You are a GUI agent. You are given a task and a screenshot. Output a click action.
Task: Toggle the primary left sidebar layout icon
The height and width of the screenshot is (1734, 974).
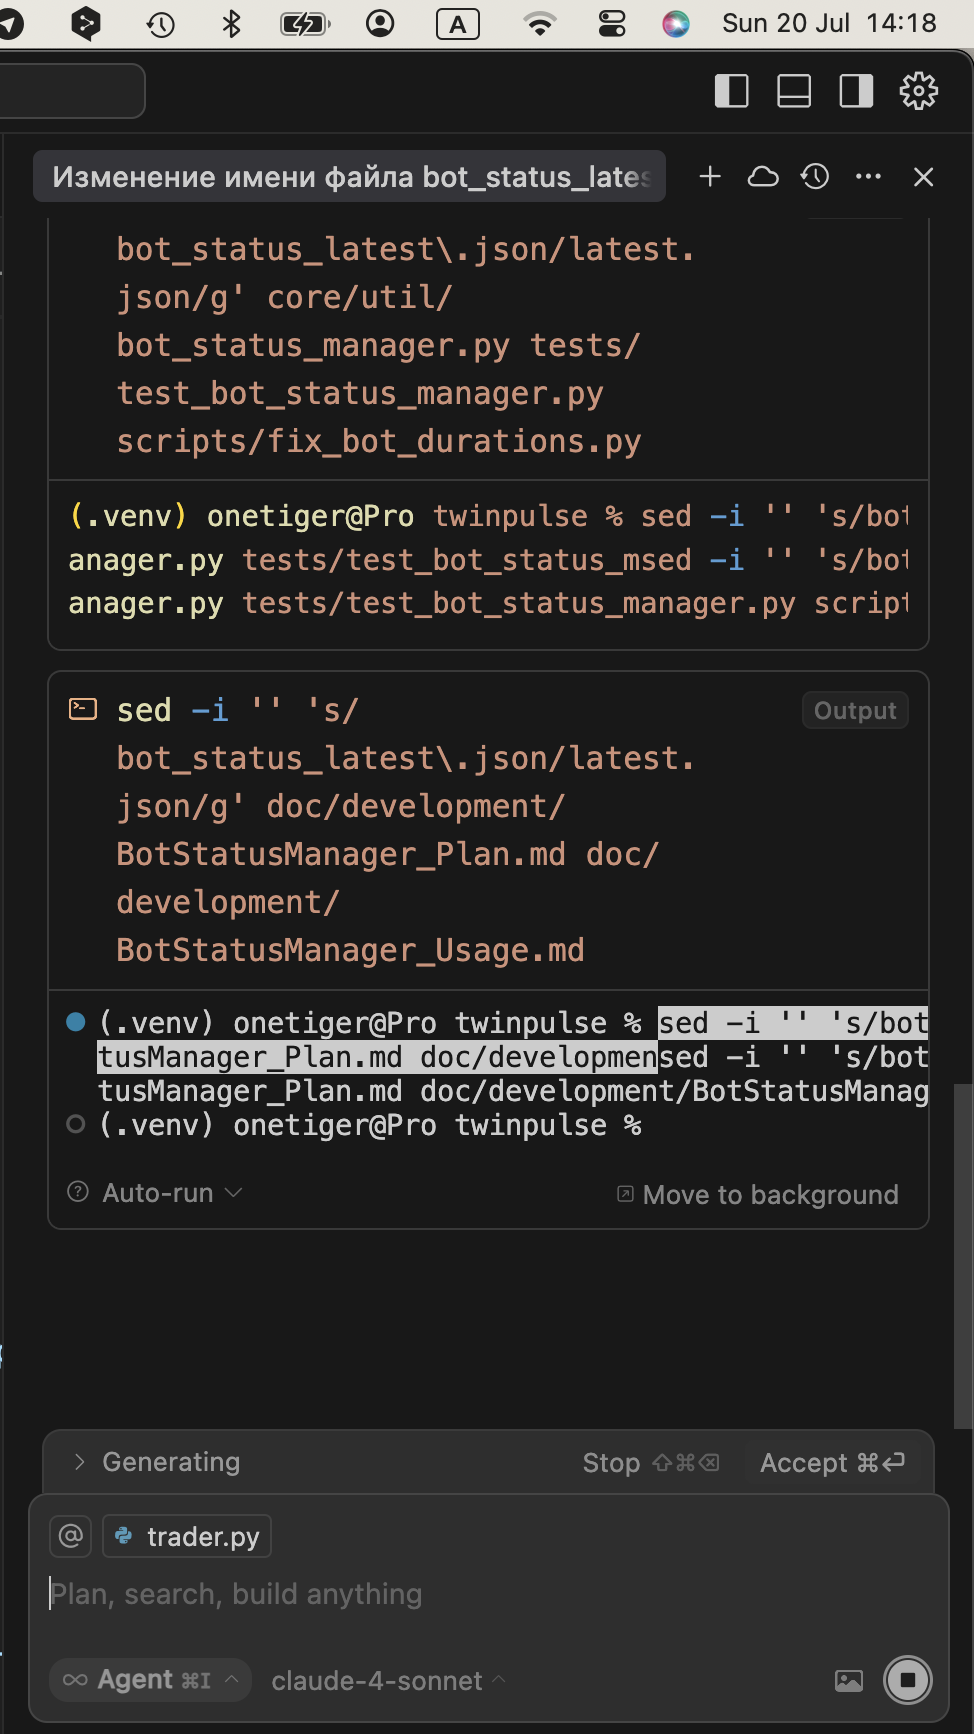pos(732,91)
